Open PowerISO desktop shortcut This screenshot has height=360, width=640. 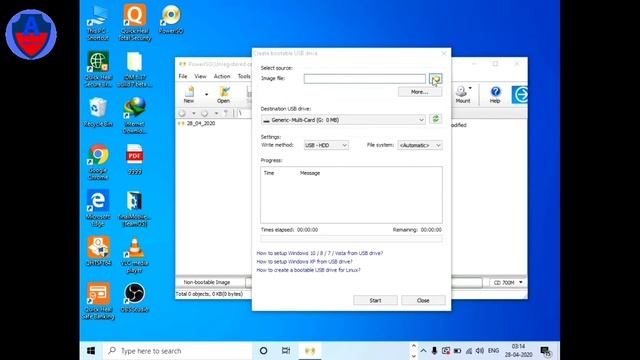tap(171, 19)
